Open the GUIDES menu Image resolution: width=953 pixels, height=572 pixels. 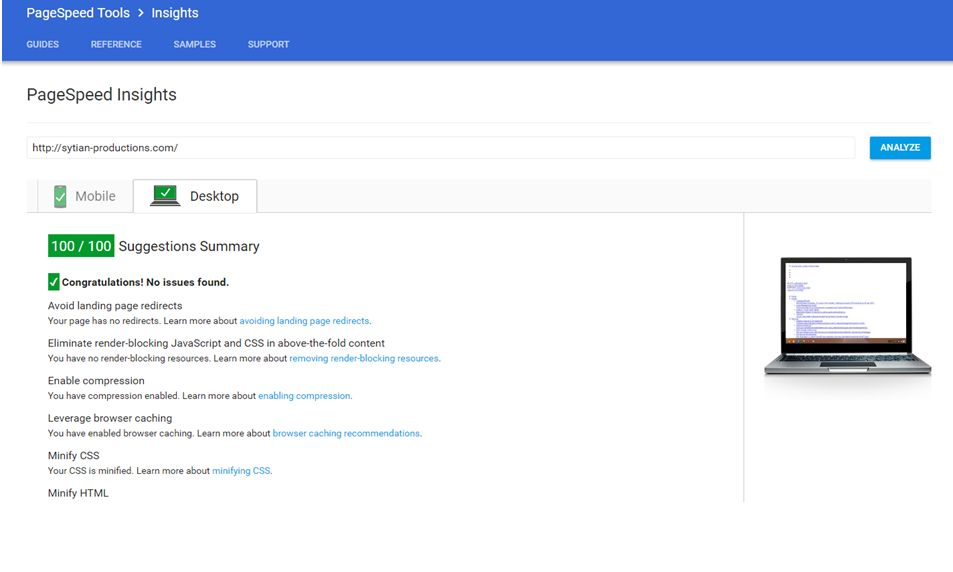click(x=43, y=44)
